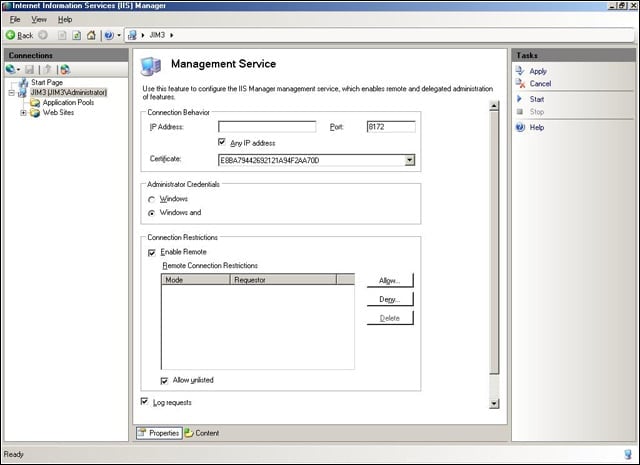Switch to the Properties tab
This screenshot has height=465, width=640.
coord(159,433)
